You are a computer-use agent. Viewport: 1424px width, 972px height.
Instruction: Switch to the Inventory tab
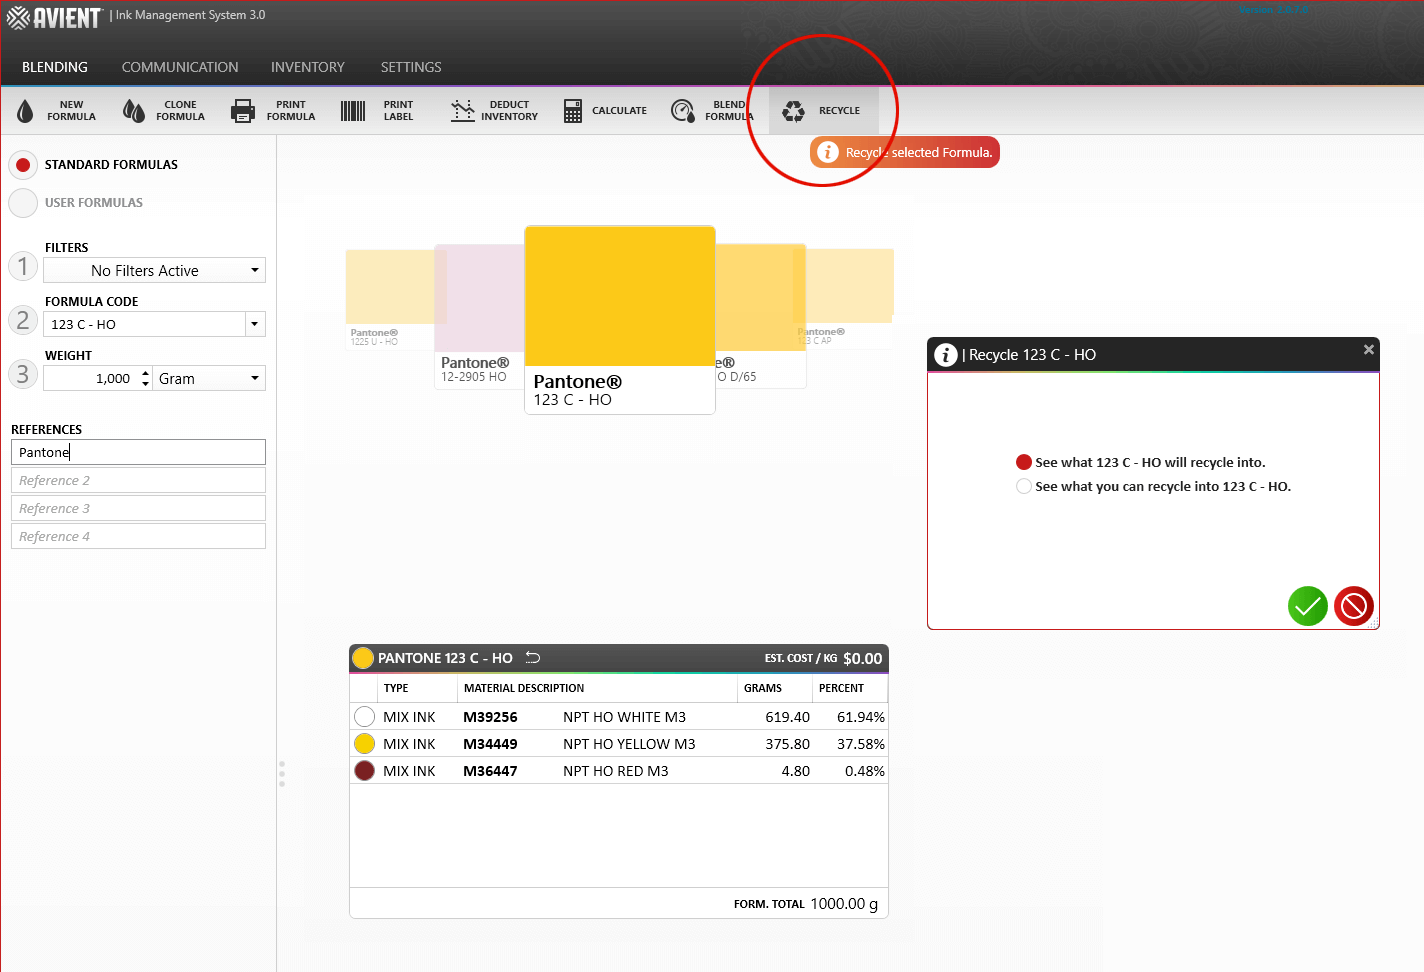307,67
